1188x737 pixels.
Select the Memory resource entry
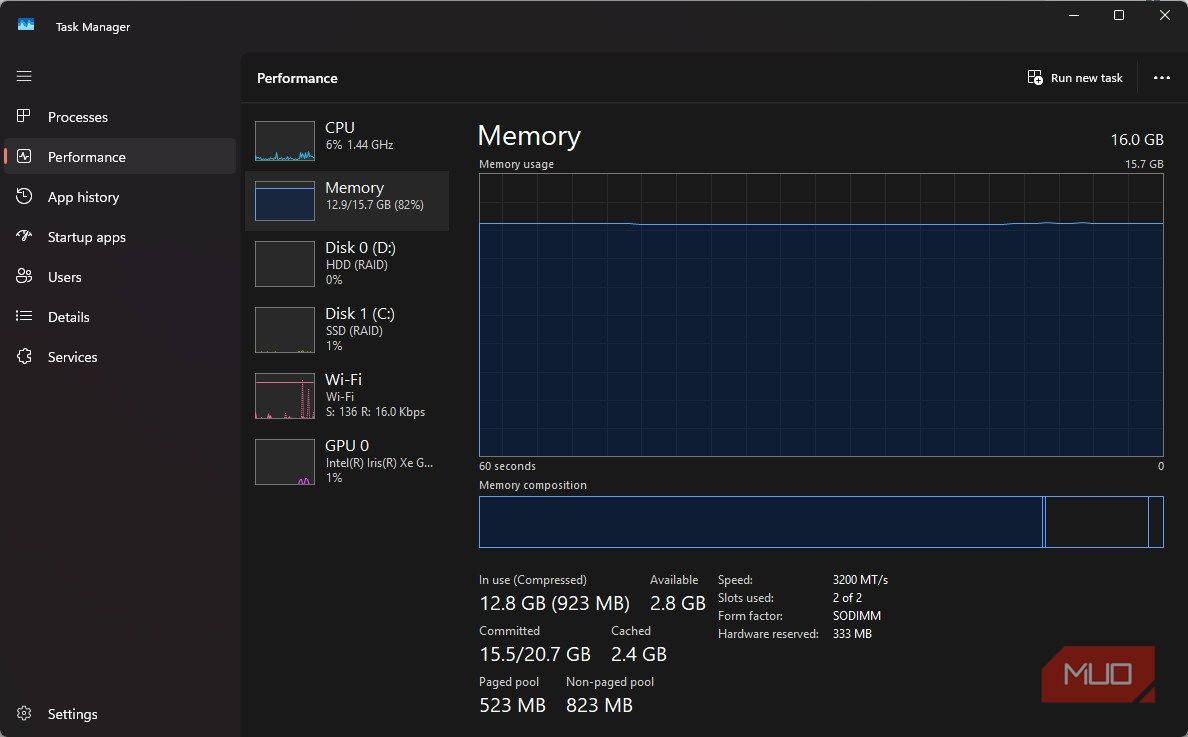(347, 201)
